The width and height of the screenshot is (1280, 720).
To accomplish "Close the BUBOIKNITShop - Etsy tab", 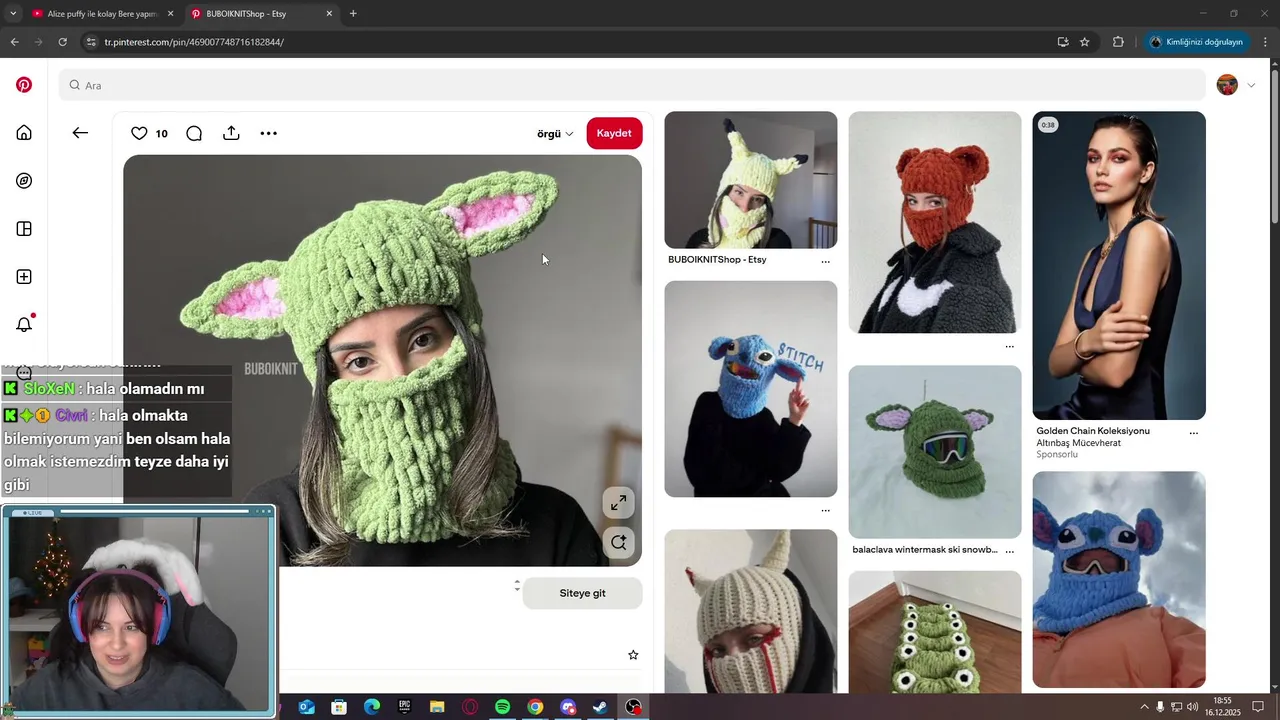I will click(329, 13).
